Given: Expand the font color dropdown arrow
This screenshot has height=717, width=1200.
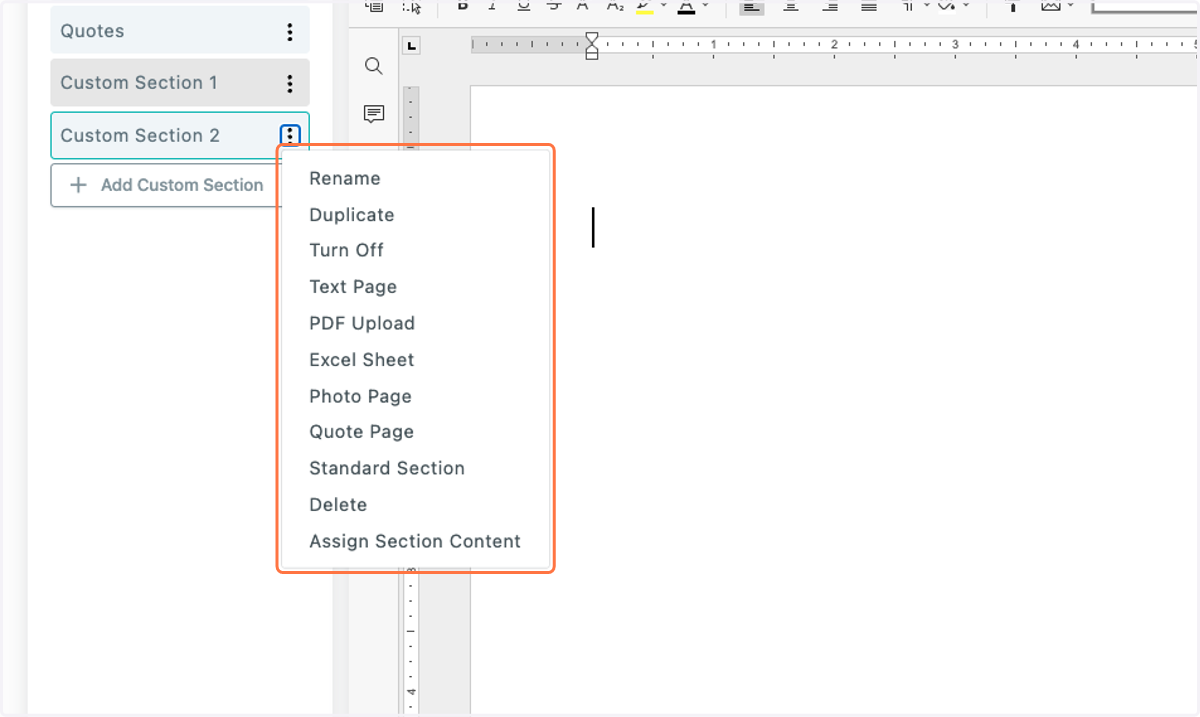Looking at the screenshot, I should 705,6.
